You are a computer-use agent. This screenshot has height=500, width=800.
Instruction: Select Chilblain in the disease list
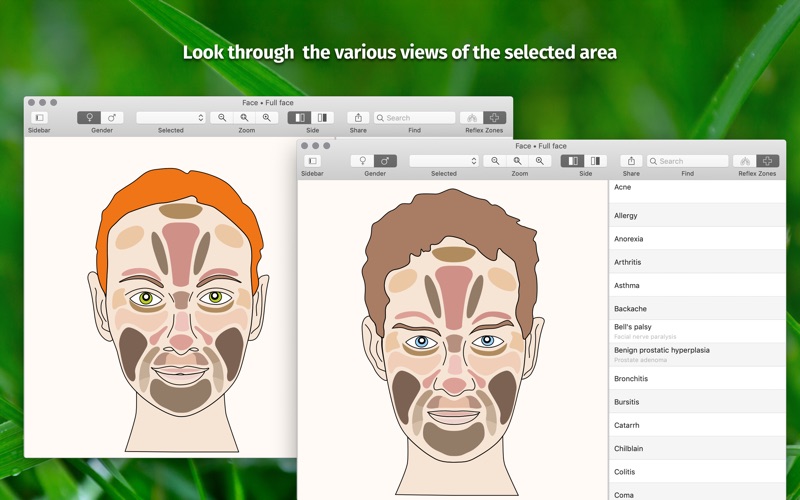(x=697, y=448)
